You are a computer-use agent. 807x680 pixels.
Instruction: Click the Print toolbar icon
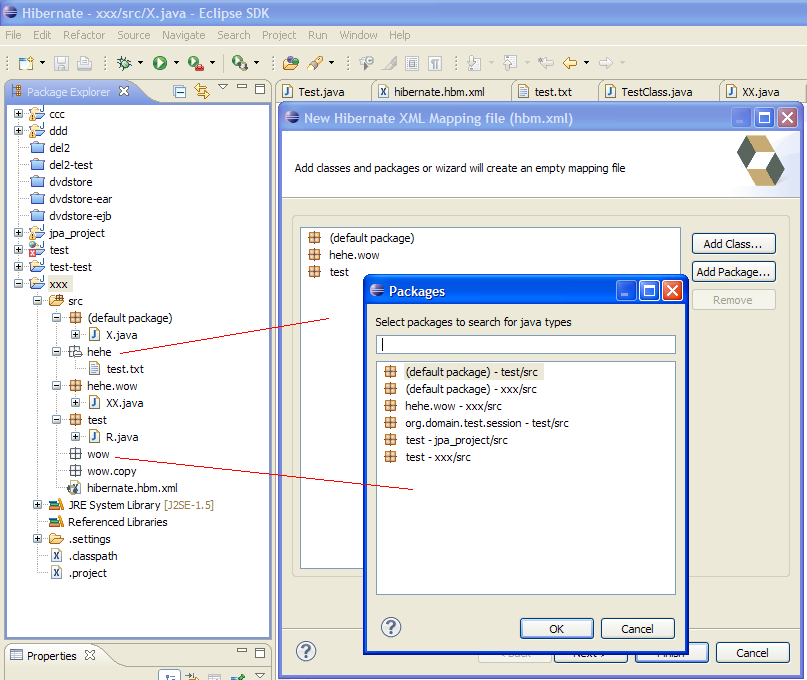click(84, 63)
